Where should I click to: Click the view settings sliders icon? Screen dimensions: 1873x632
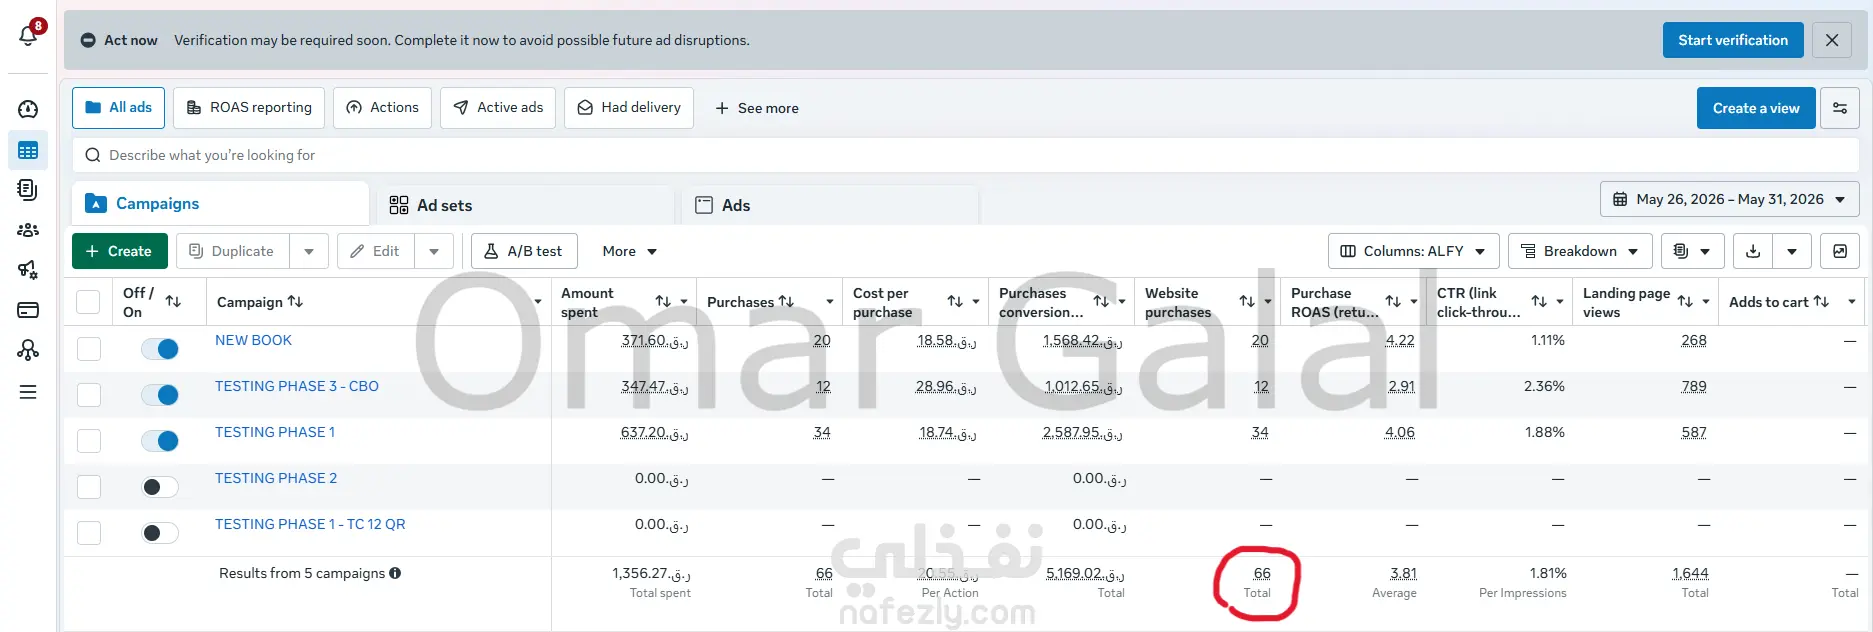1840,108
